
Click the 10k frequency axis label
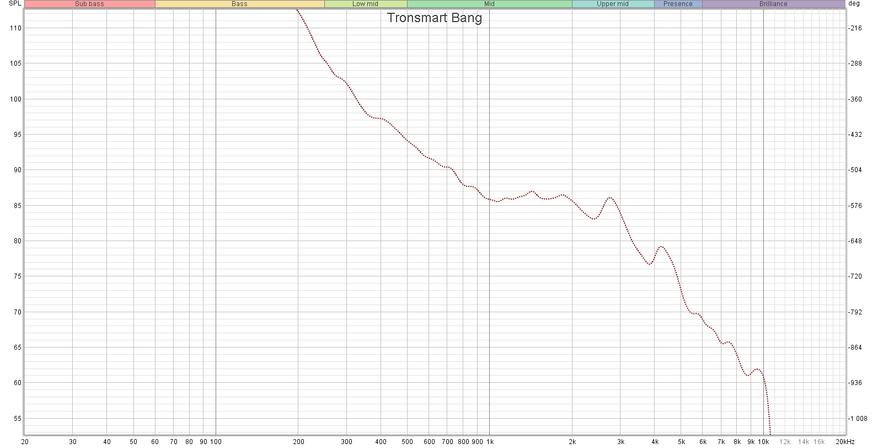click(x=764, y=442)
